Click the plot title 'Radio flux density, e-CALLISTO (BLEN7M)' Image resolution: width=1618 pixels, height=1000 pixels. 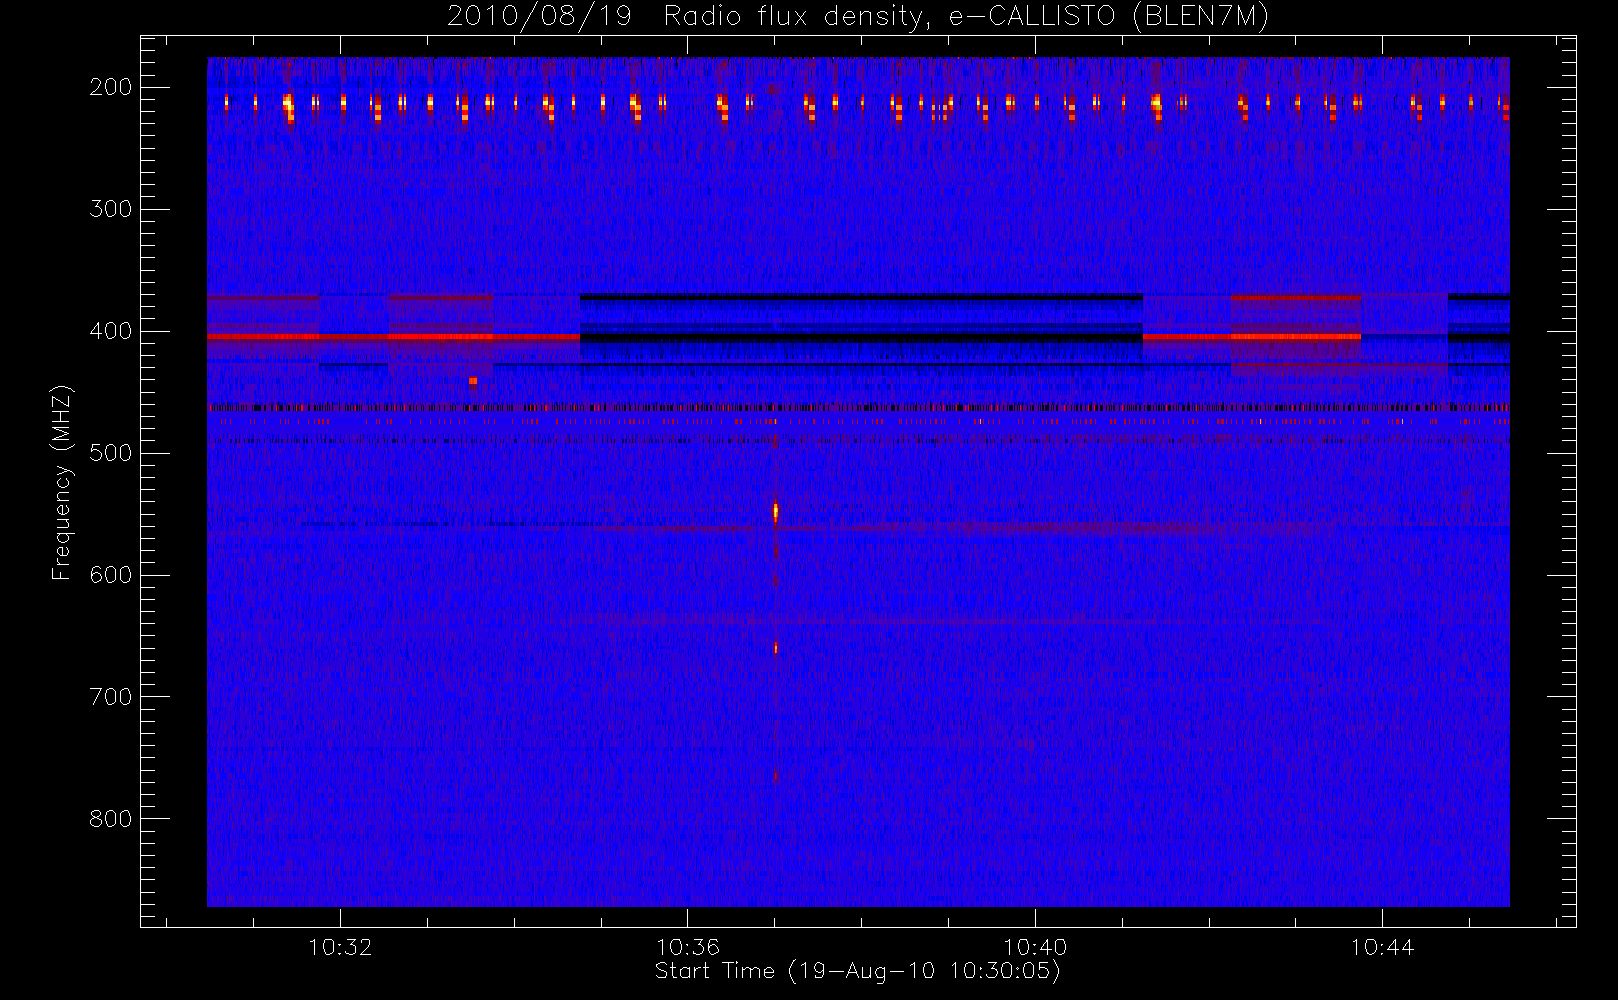click(x=966, y=17)
